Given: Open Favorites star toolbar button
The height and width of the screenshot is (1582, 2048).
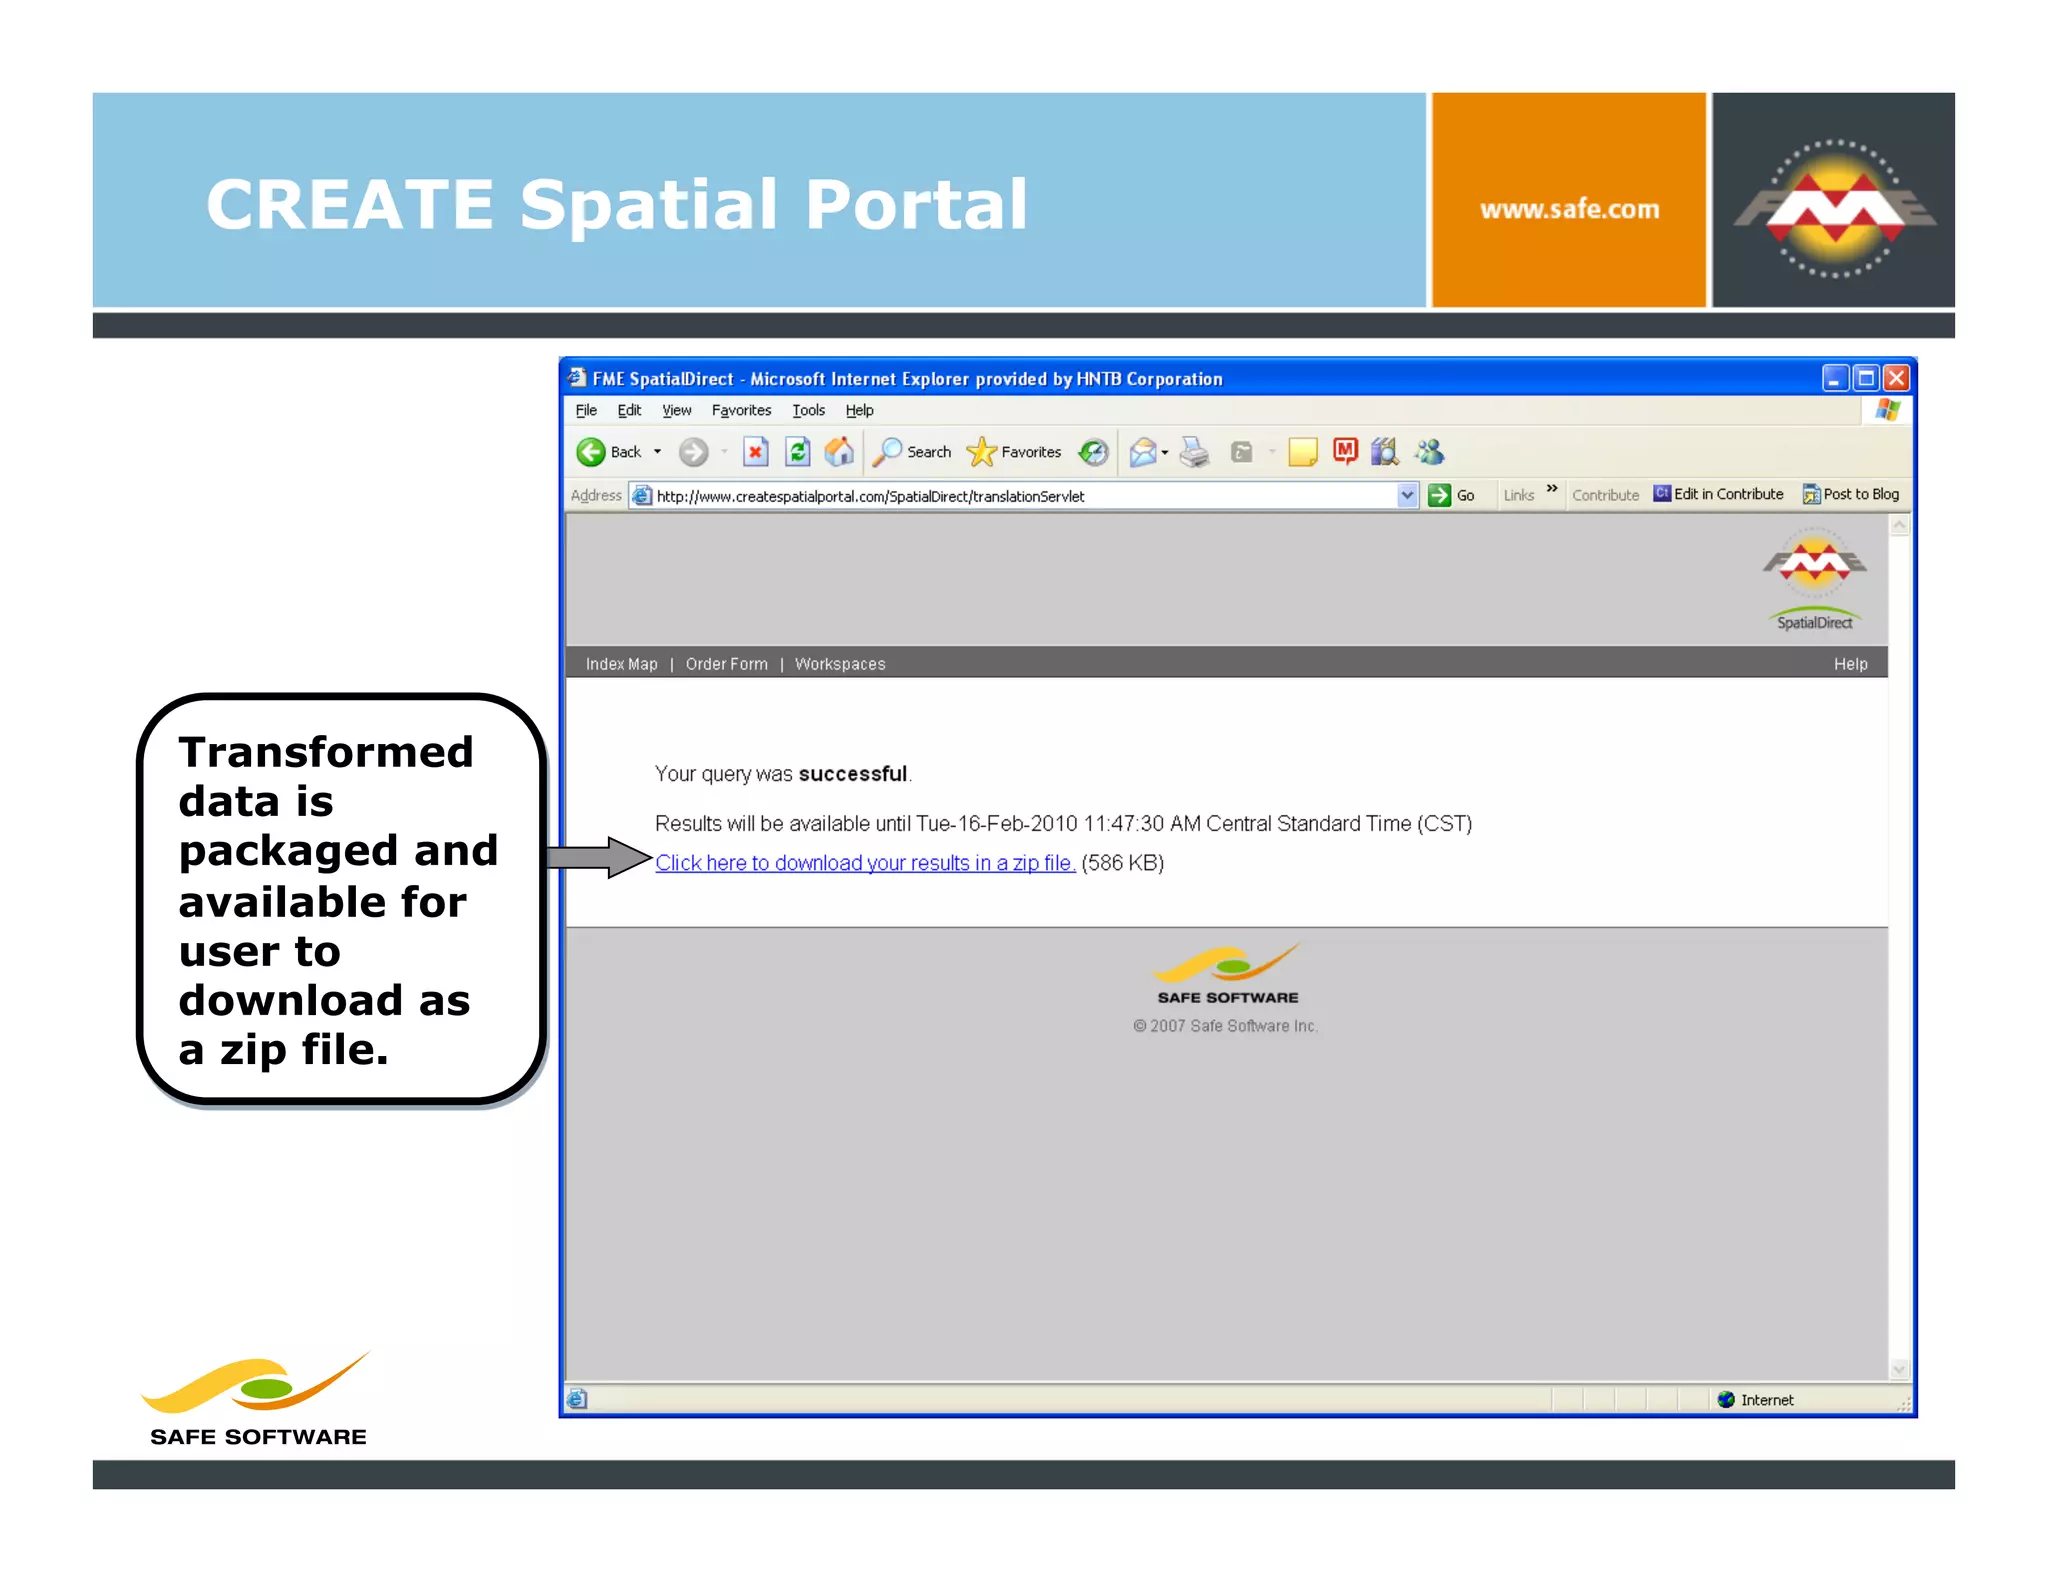Looking at the screenshot, I should click(1014, 452).
